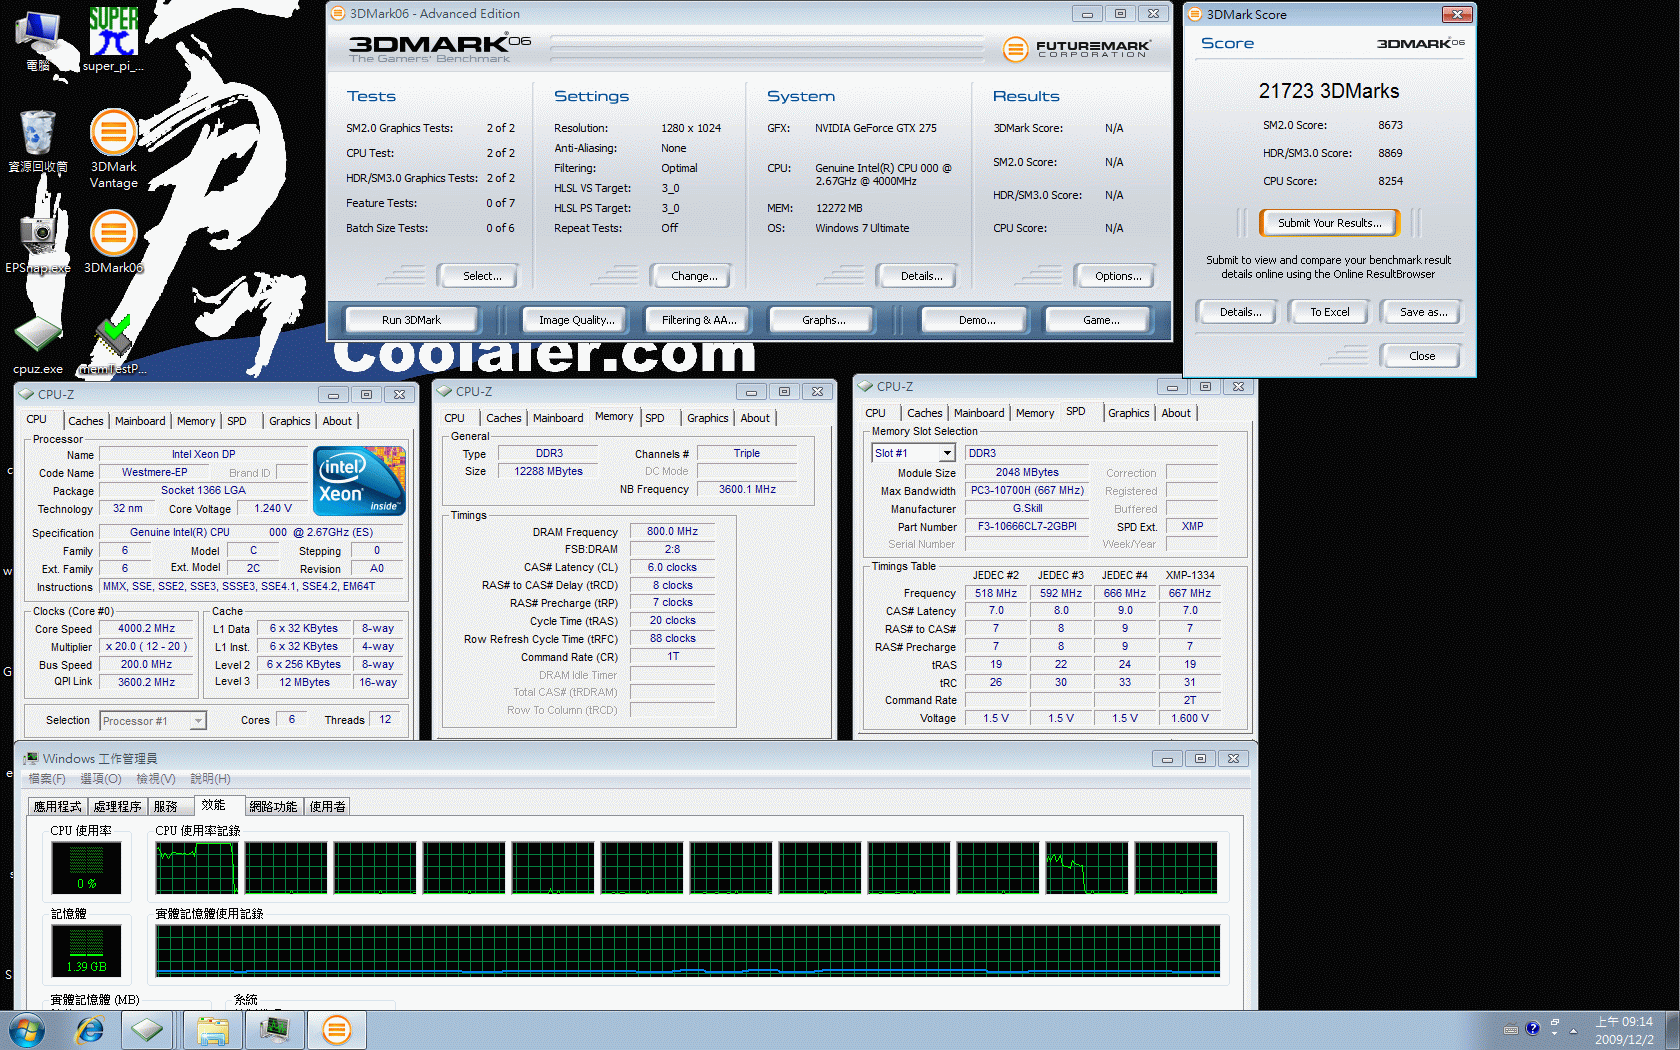
Task: Close the 3DMark Score dialog with the Close button
Action: click(x=1420, y=356)
